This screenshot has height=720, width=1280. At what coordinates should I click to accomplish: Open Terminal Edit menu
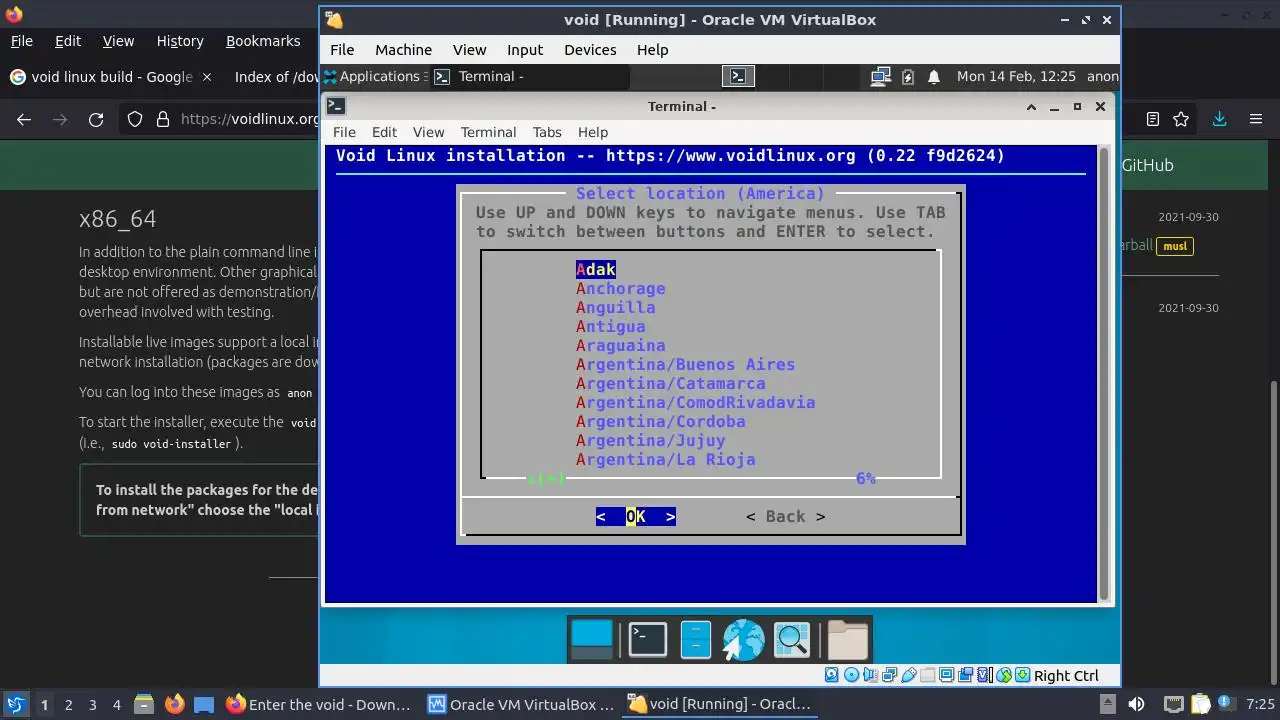click(x=384, y=132)
